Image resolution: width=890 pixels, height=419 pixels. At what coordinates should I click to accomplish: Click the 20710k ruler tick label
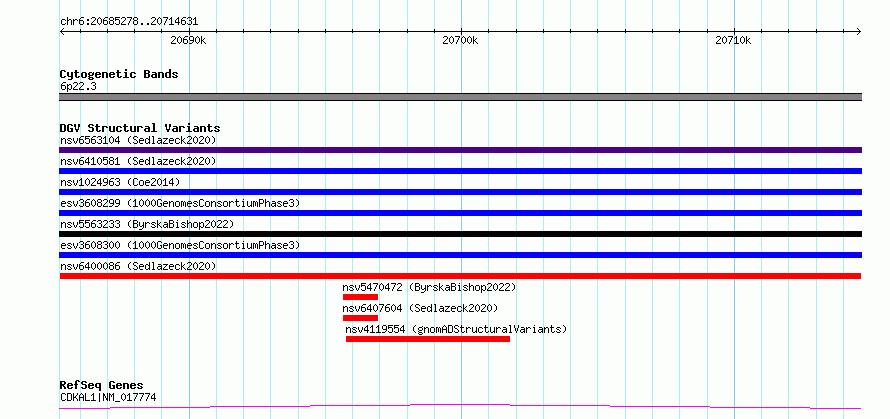733,40
